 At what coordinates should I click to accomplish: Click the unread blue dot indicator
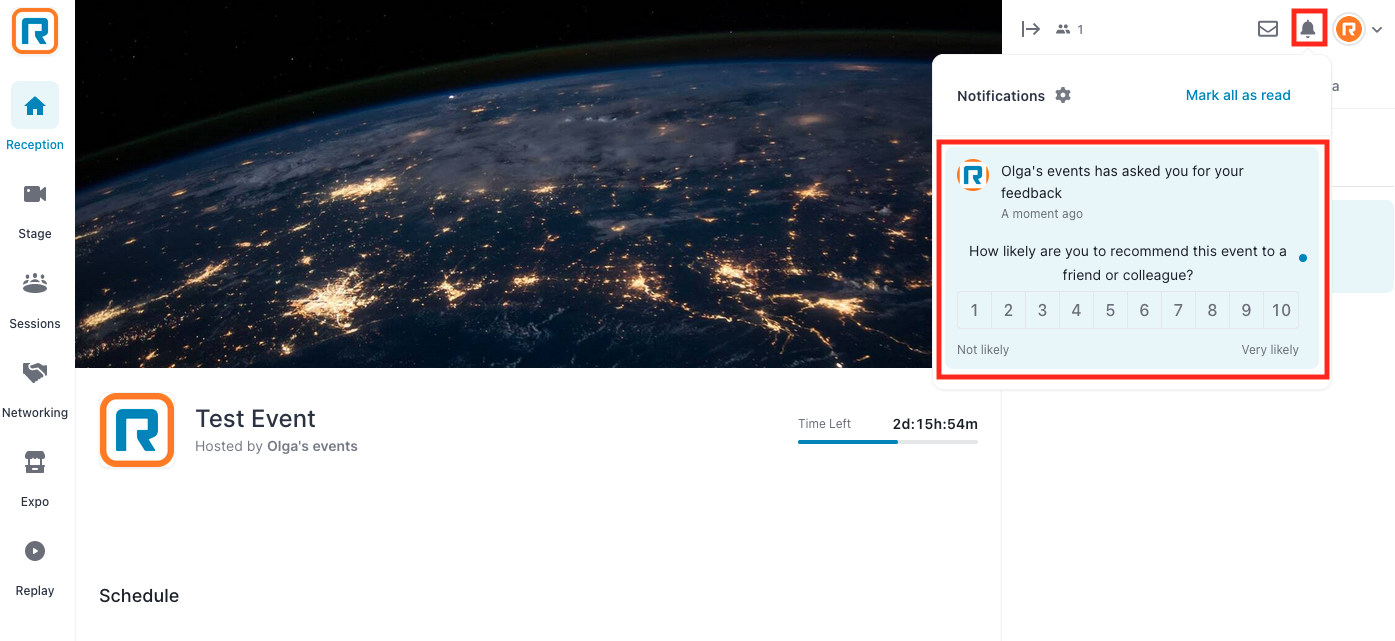click(x=1303, y=258)
